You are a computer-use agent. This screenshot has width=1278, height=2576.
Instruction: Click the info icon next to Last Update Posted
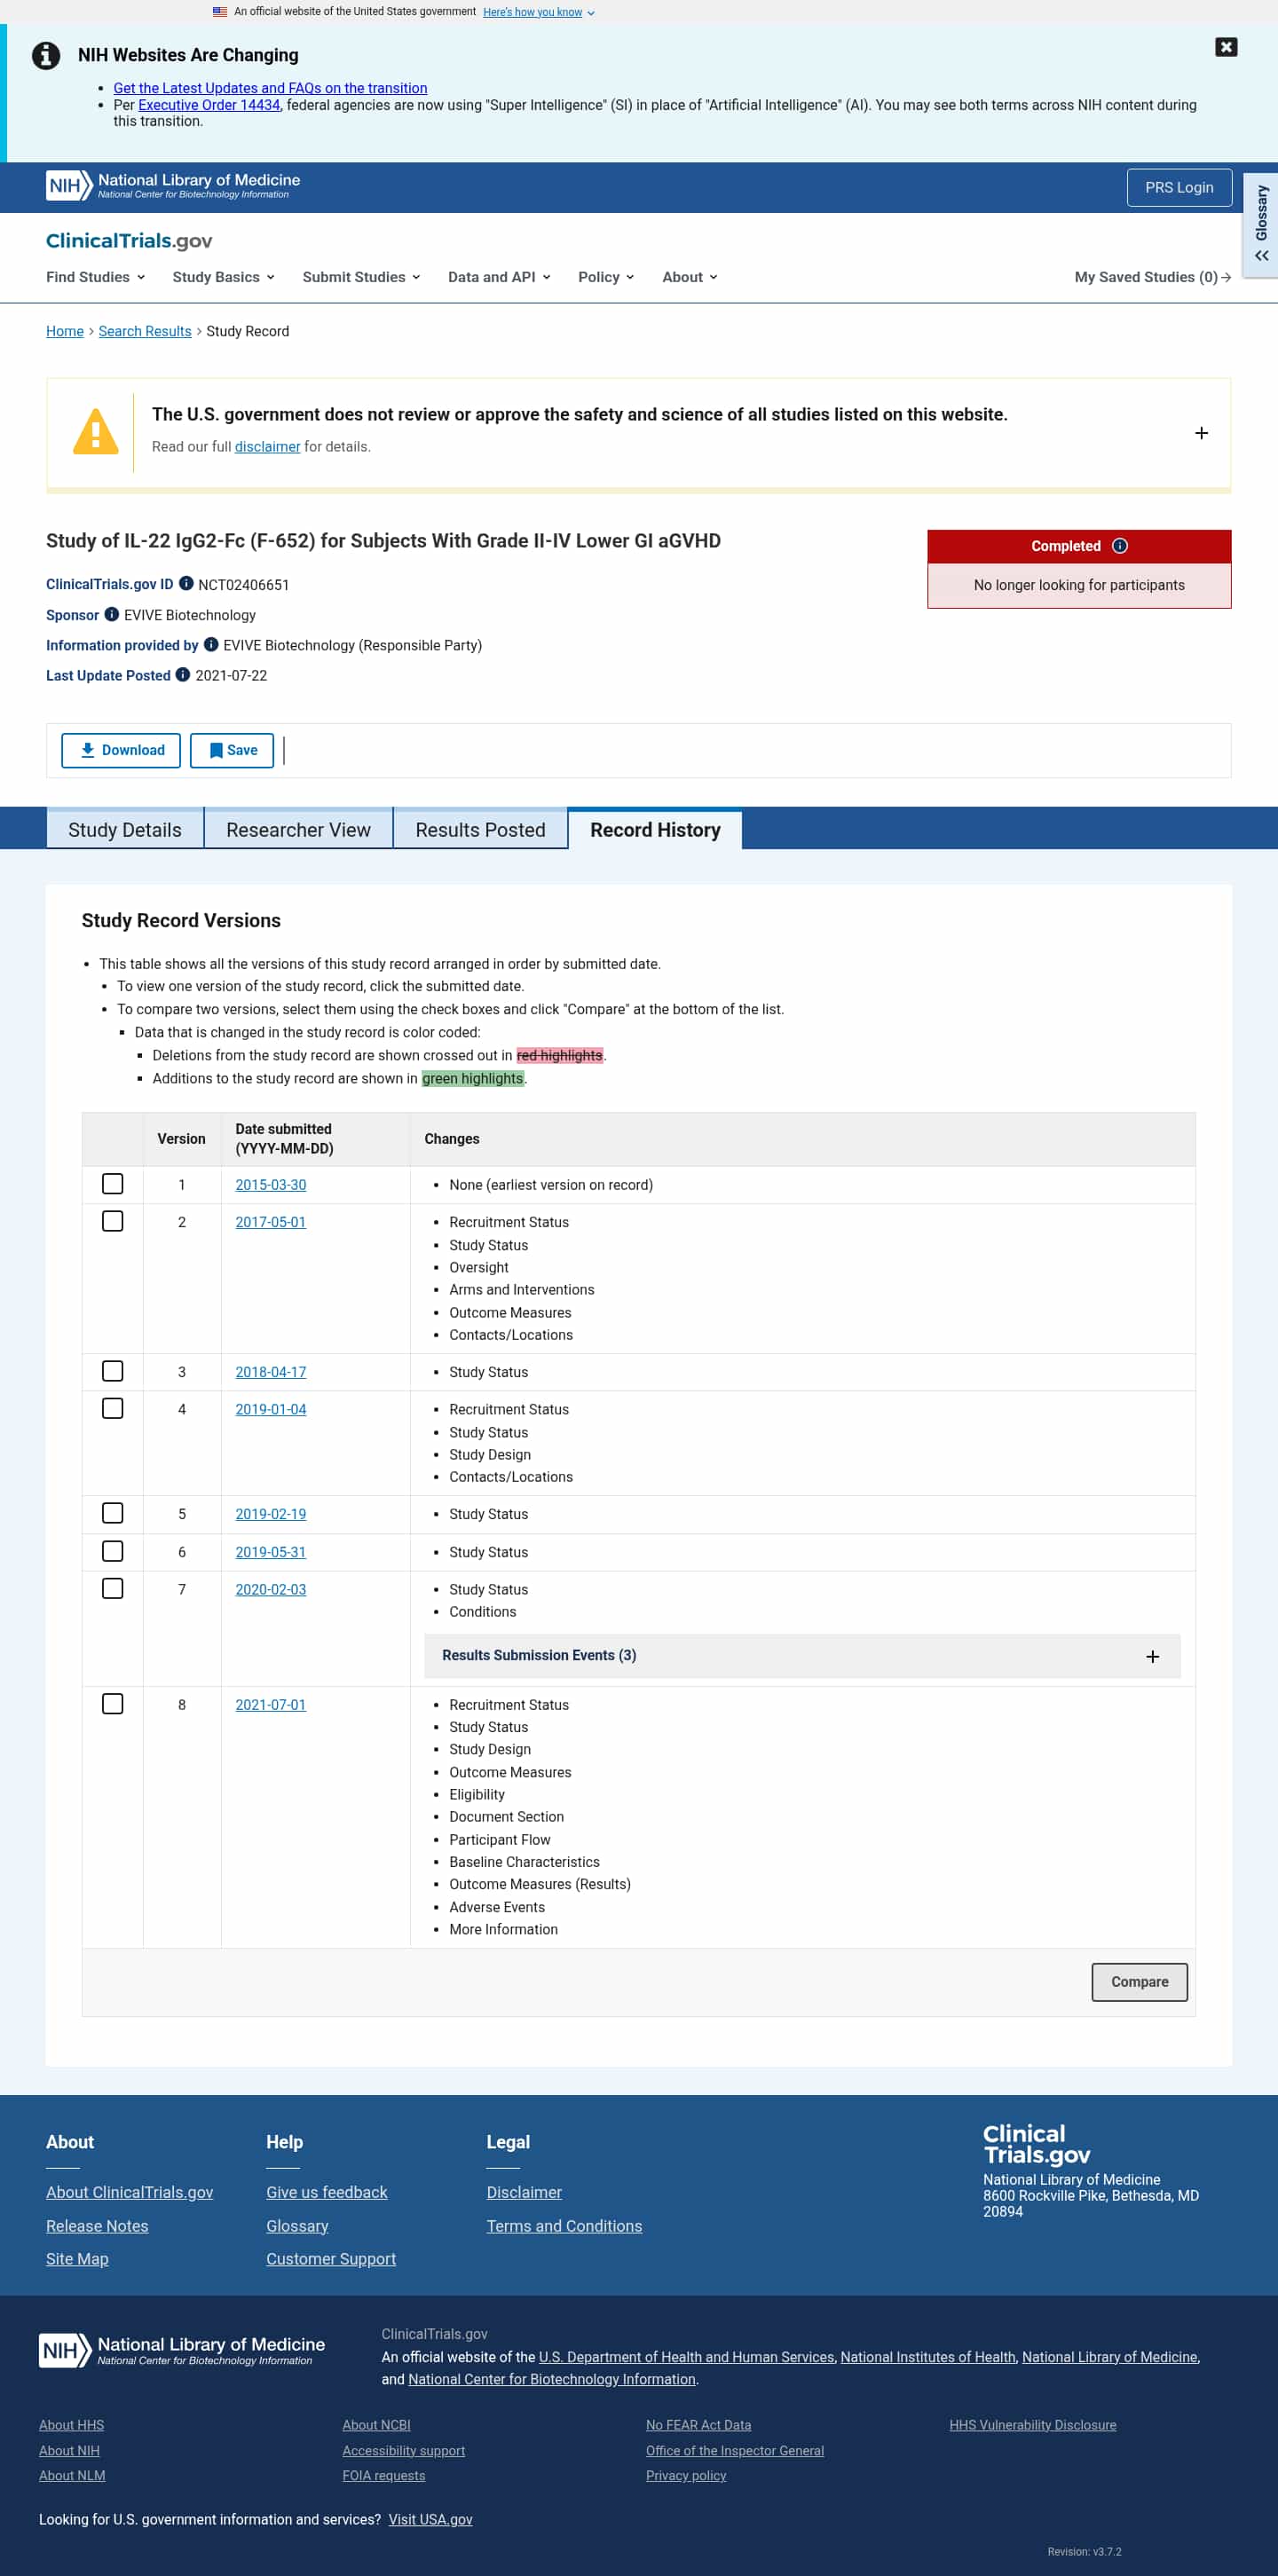pyautogui.click(x=183, y=674)
